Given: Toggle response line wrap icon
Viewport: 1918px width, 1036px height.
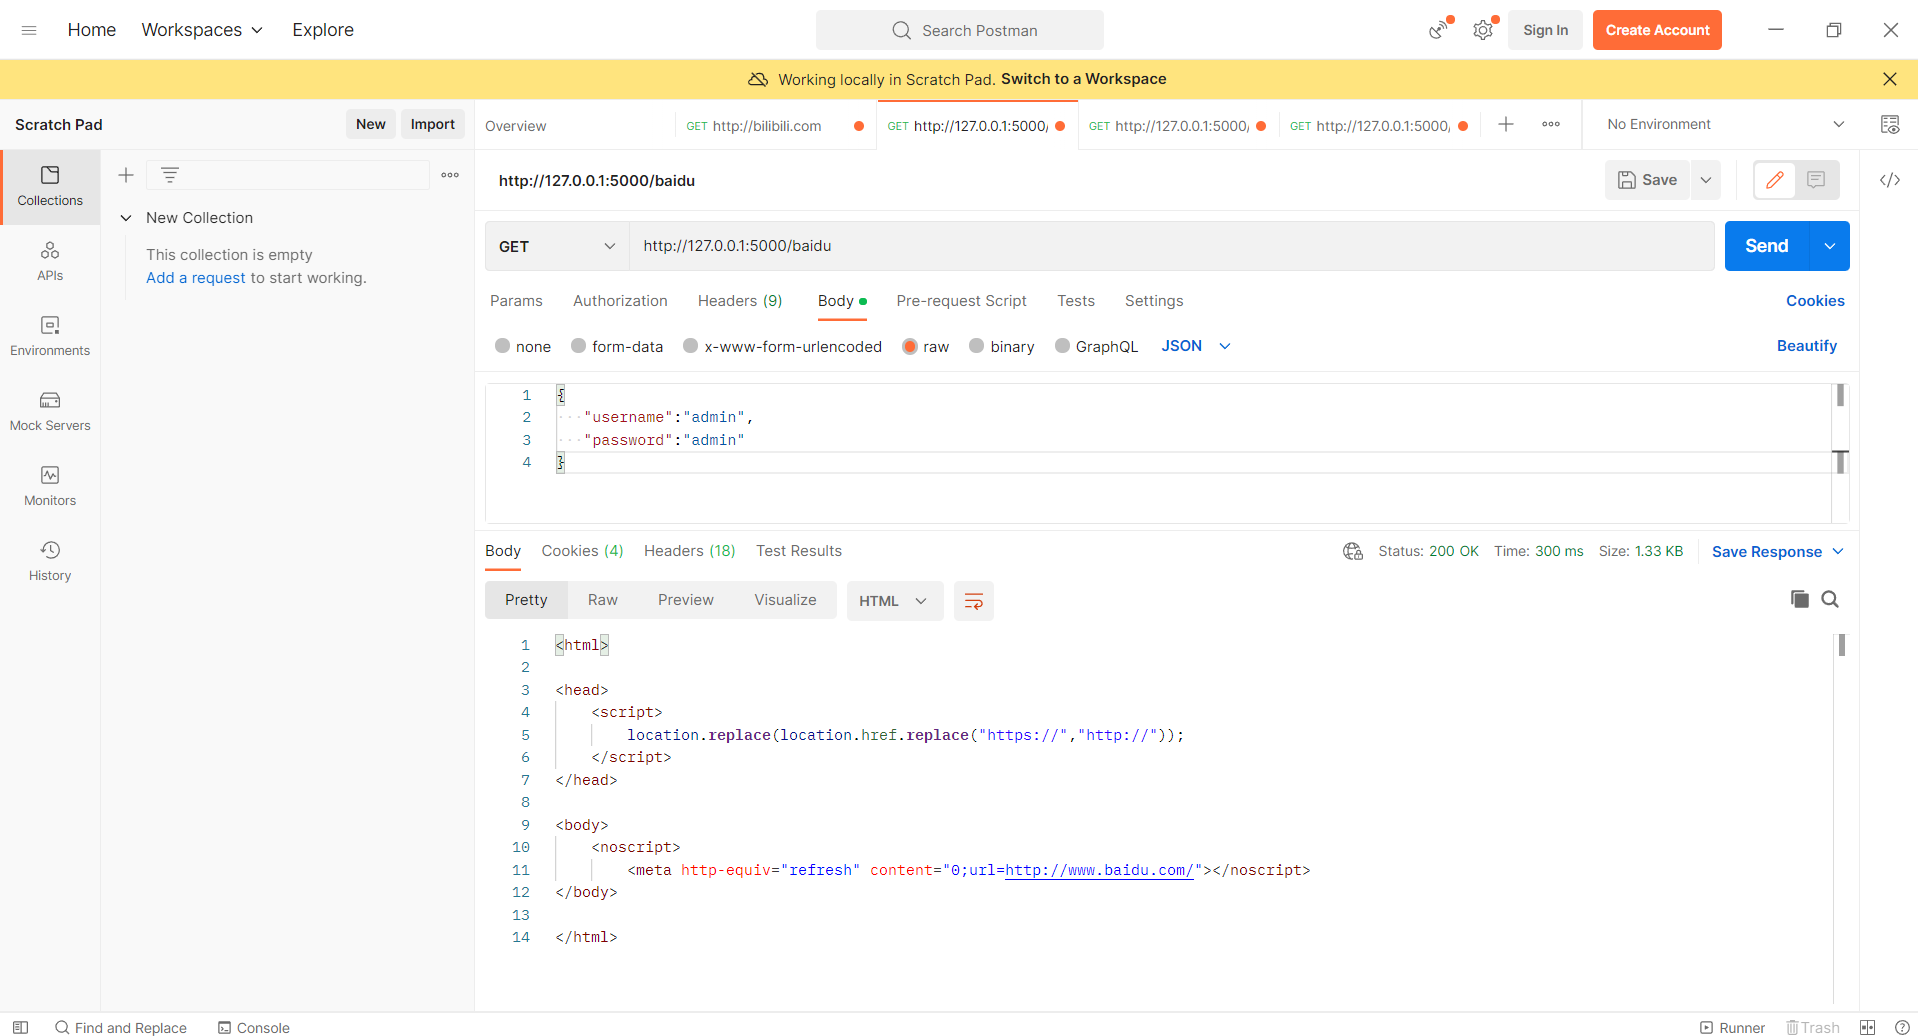Looking at the screenshot, I should 974,601.
